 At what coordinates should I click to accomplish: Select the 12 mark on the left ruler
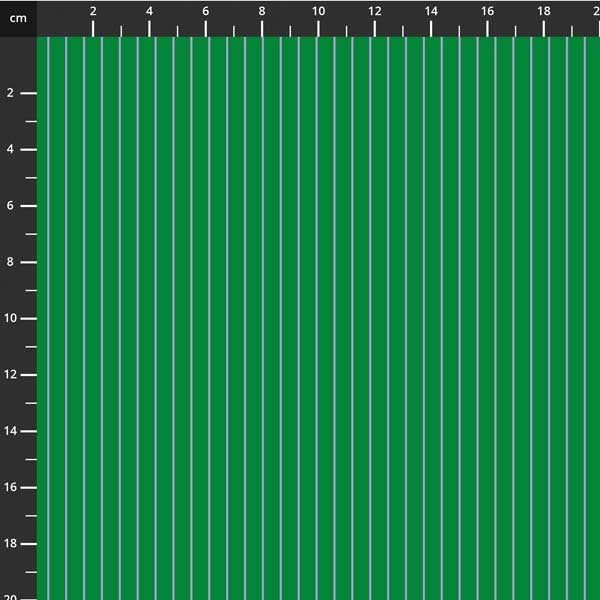click(x=10, y=375)
